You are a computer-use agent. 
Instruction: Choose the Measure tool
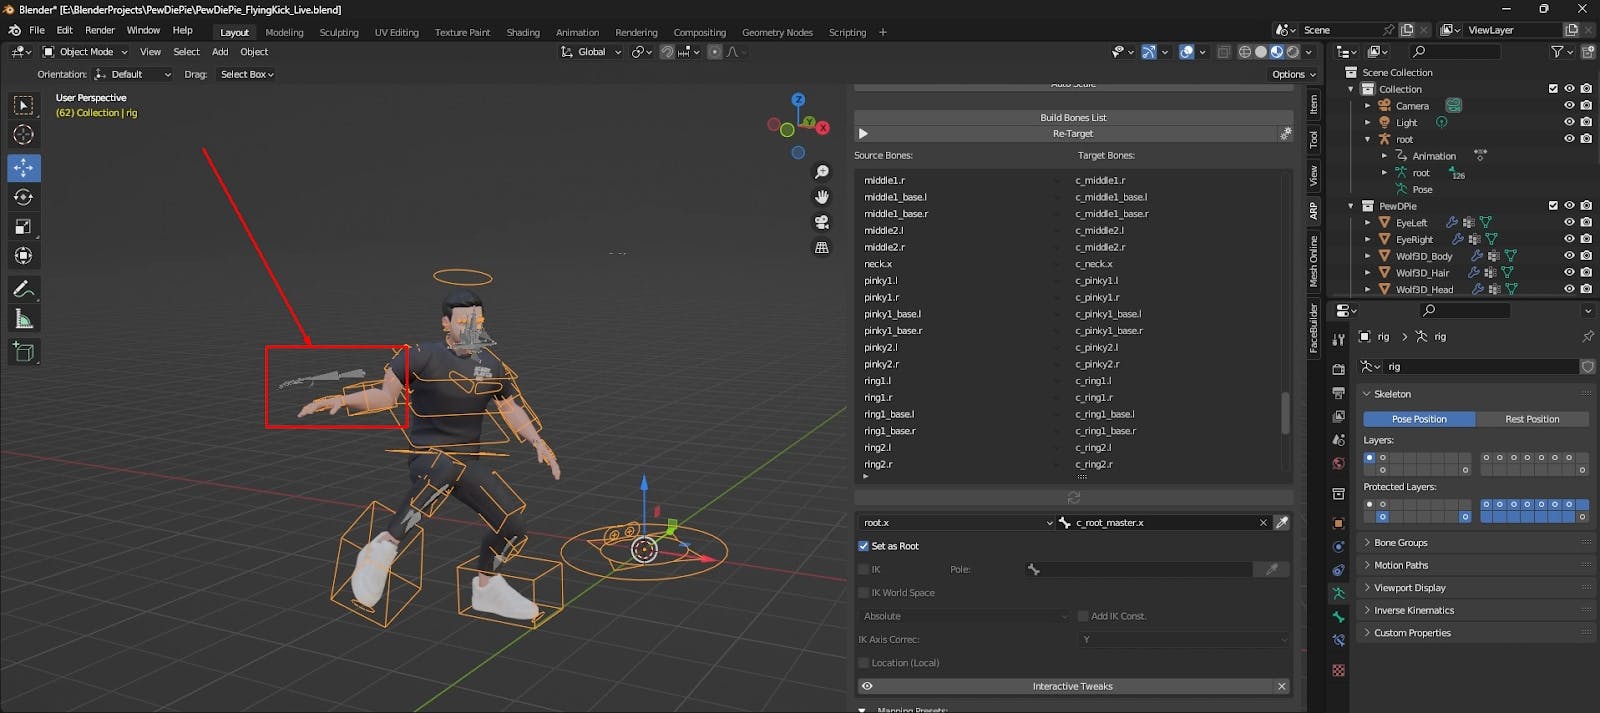(x=23, y=319)
